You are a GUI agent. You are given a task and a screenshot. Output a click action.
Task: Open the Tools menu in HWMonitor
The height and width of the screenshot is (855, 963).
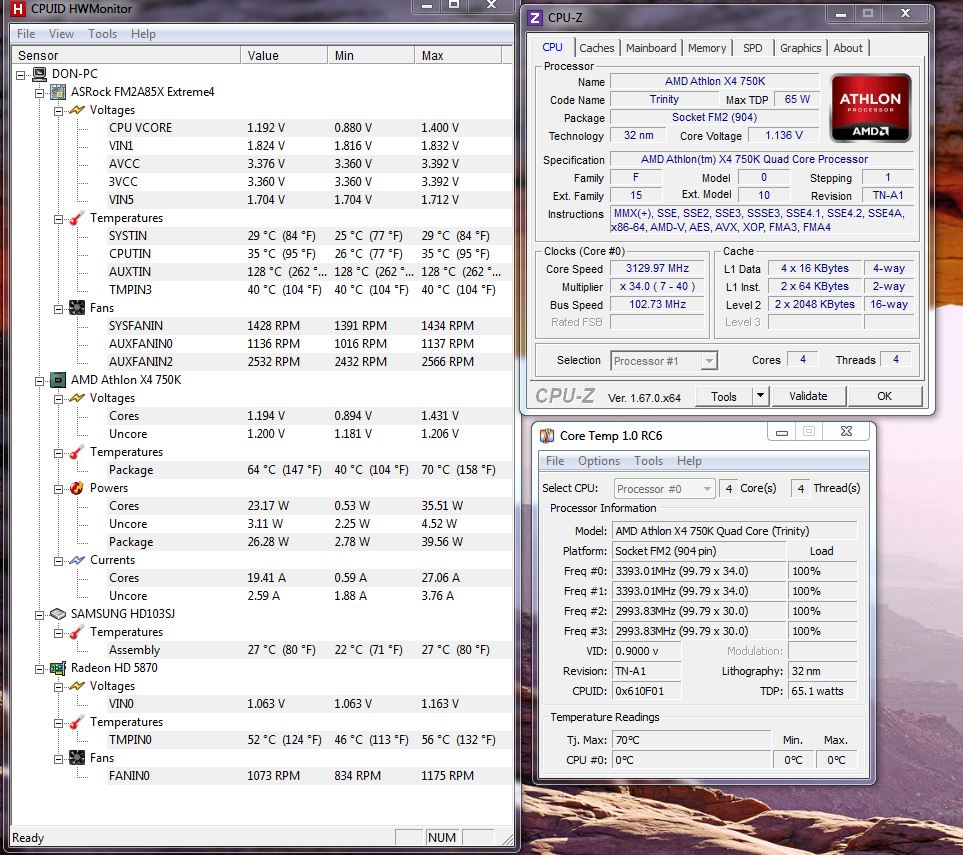tap(103, 34)
